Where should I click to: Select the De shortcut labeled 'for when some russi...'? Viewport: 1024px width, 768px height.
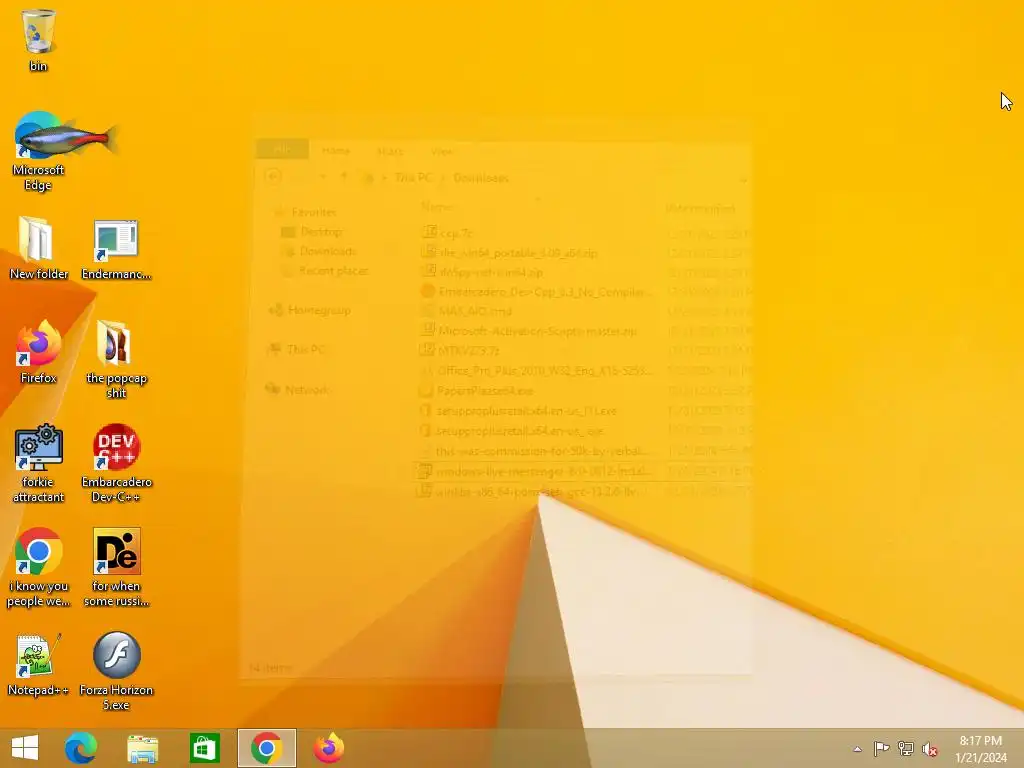coord(116,566)
